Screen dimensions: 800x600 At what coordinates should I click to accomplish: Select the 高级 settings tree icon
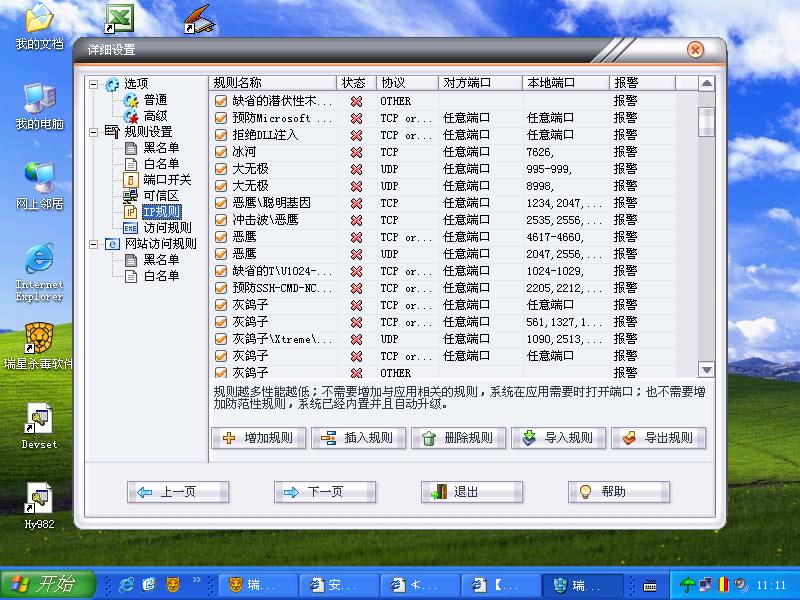point(130,116)
